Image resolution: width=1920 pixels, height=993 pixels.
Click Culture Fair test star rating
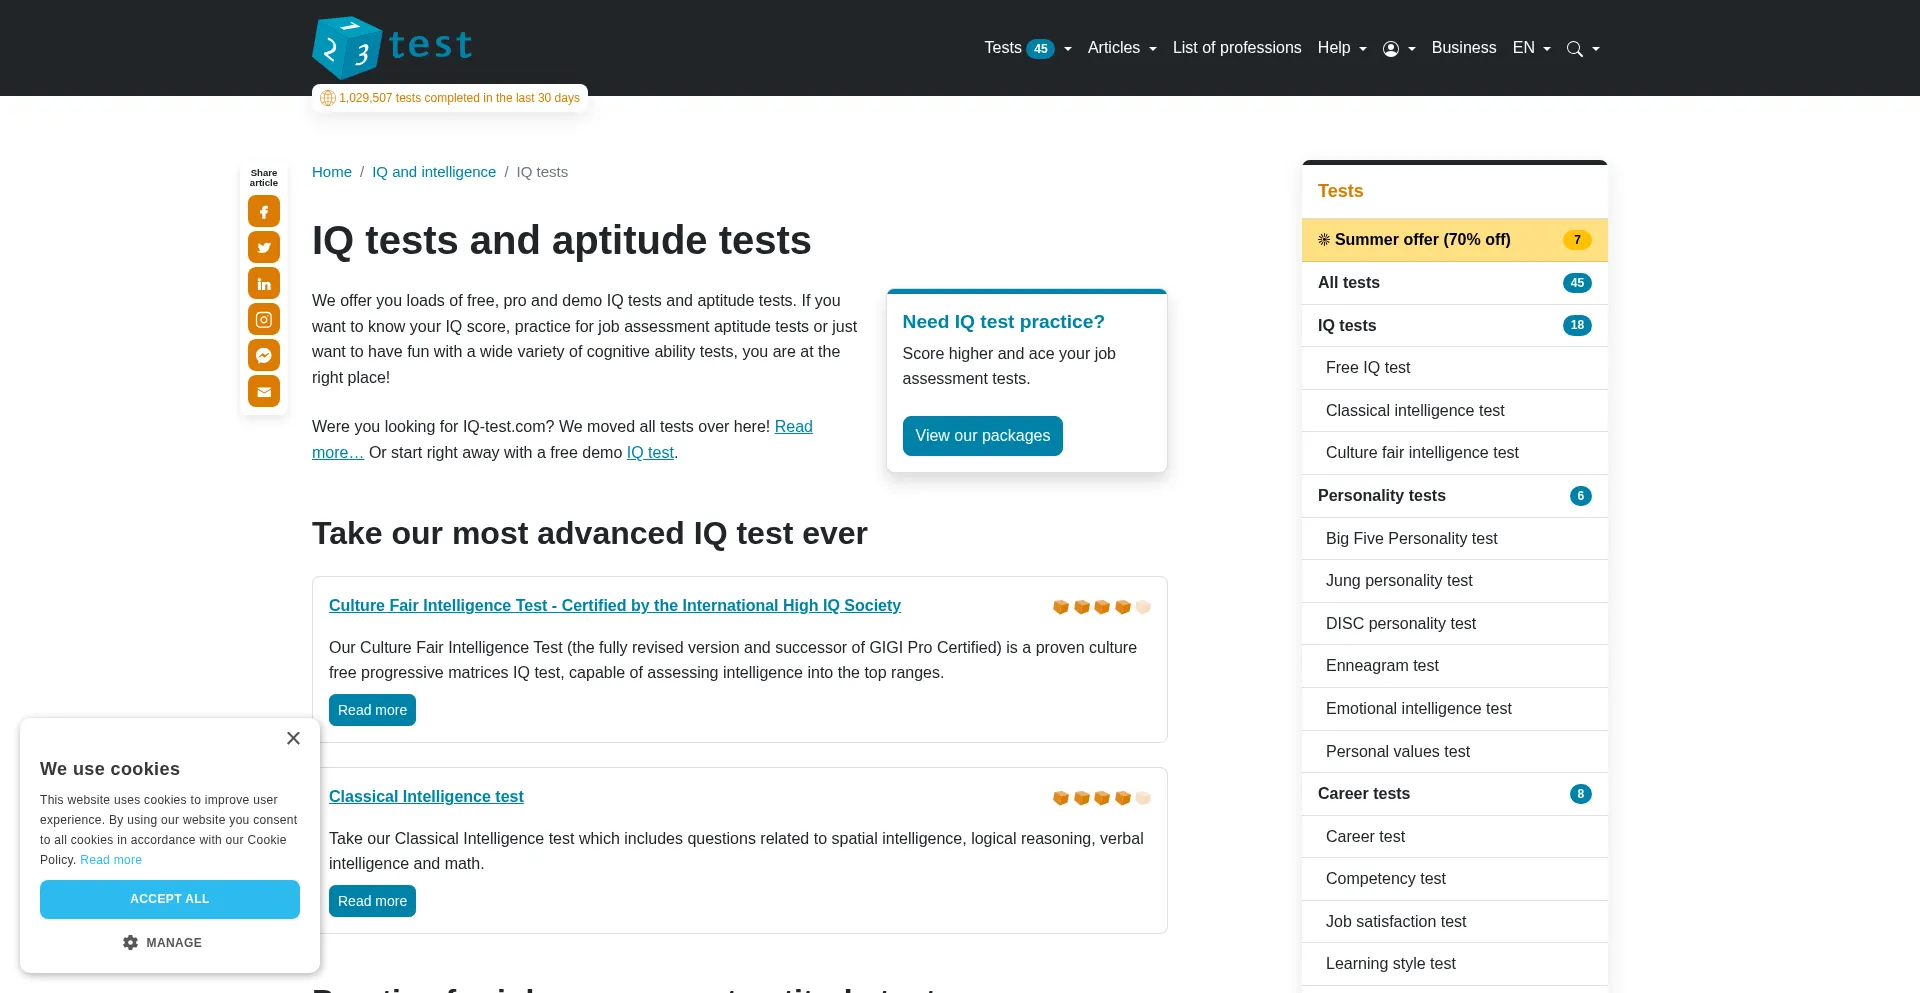tap(1101, 606)
